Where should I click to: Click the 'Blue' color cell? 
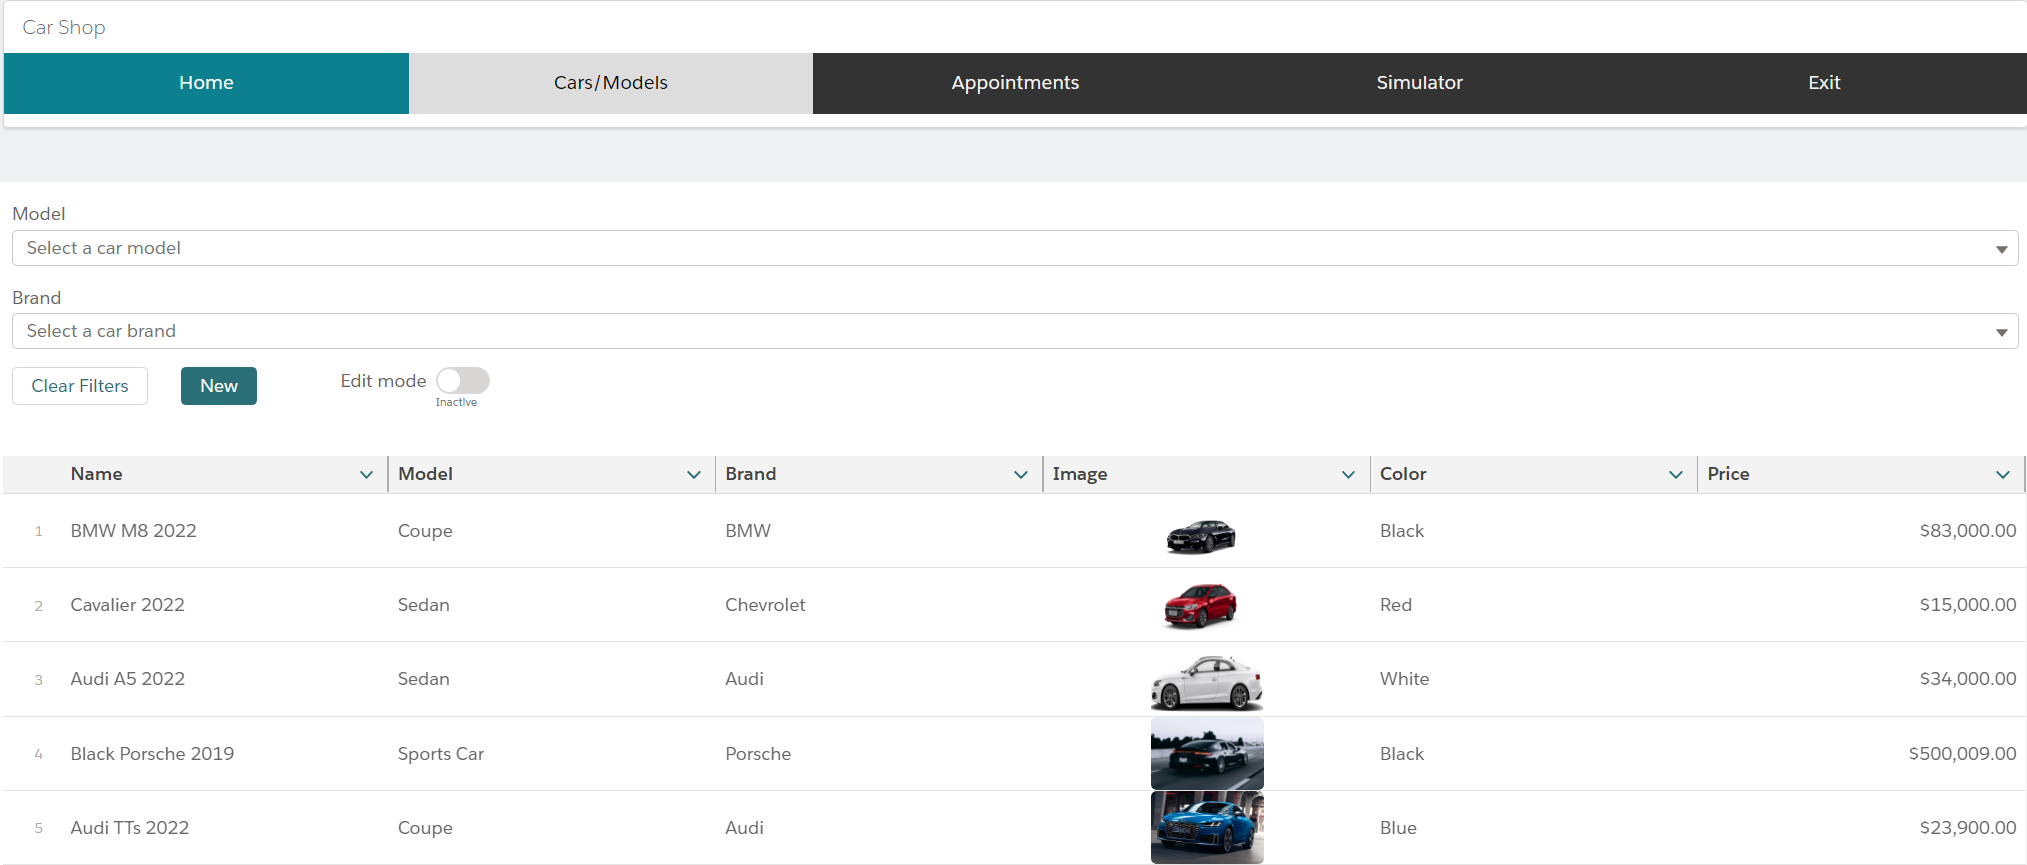pos(1398,828)
